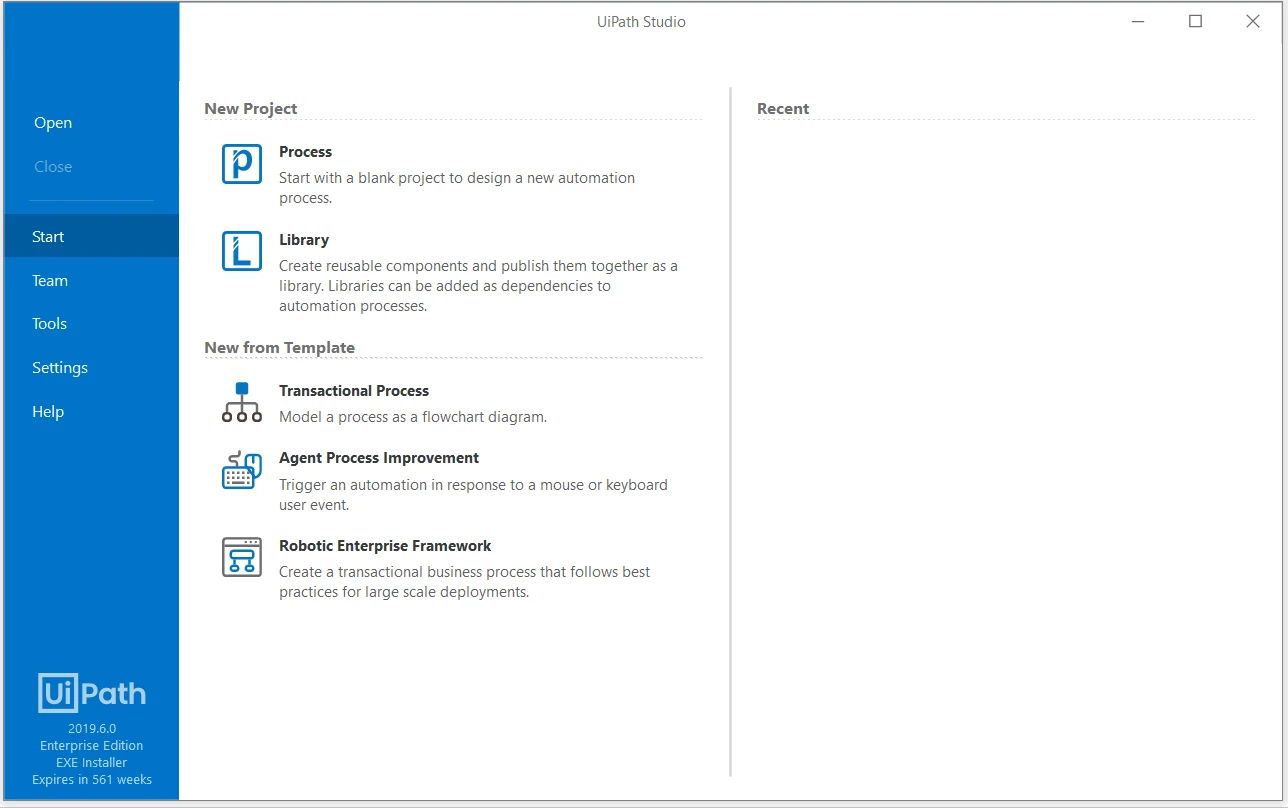Open the Settings tab

[60, 368]
